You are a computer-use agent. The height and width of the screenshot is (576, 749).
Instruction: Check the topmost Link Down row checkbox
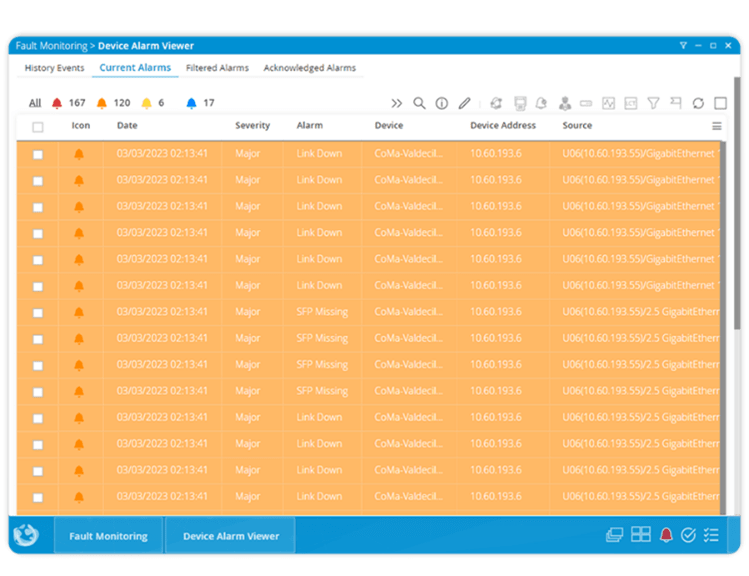tap(38, 155)
